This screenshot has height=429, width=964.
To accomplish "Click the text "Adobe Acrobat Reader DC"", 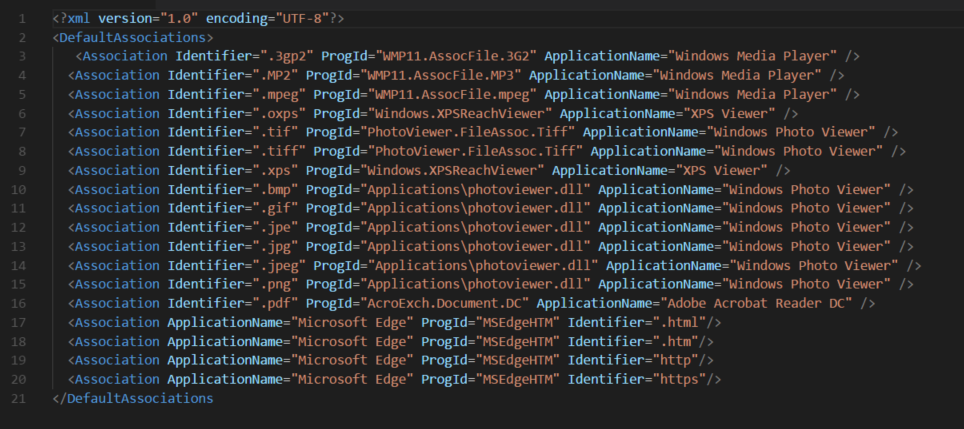I will 756,303.
